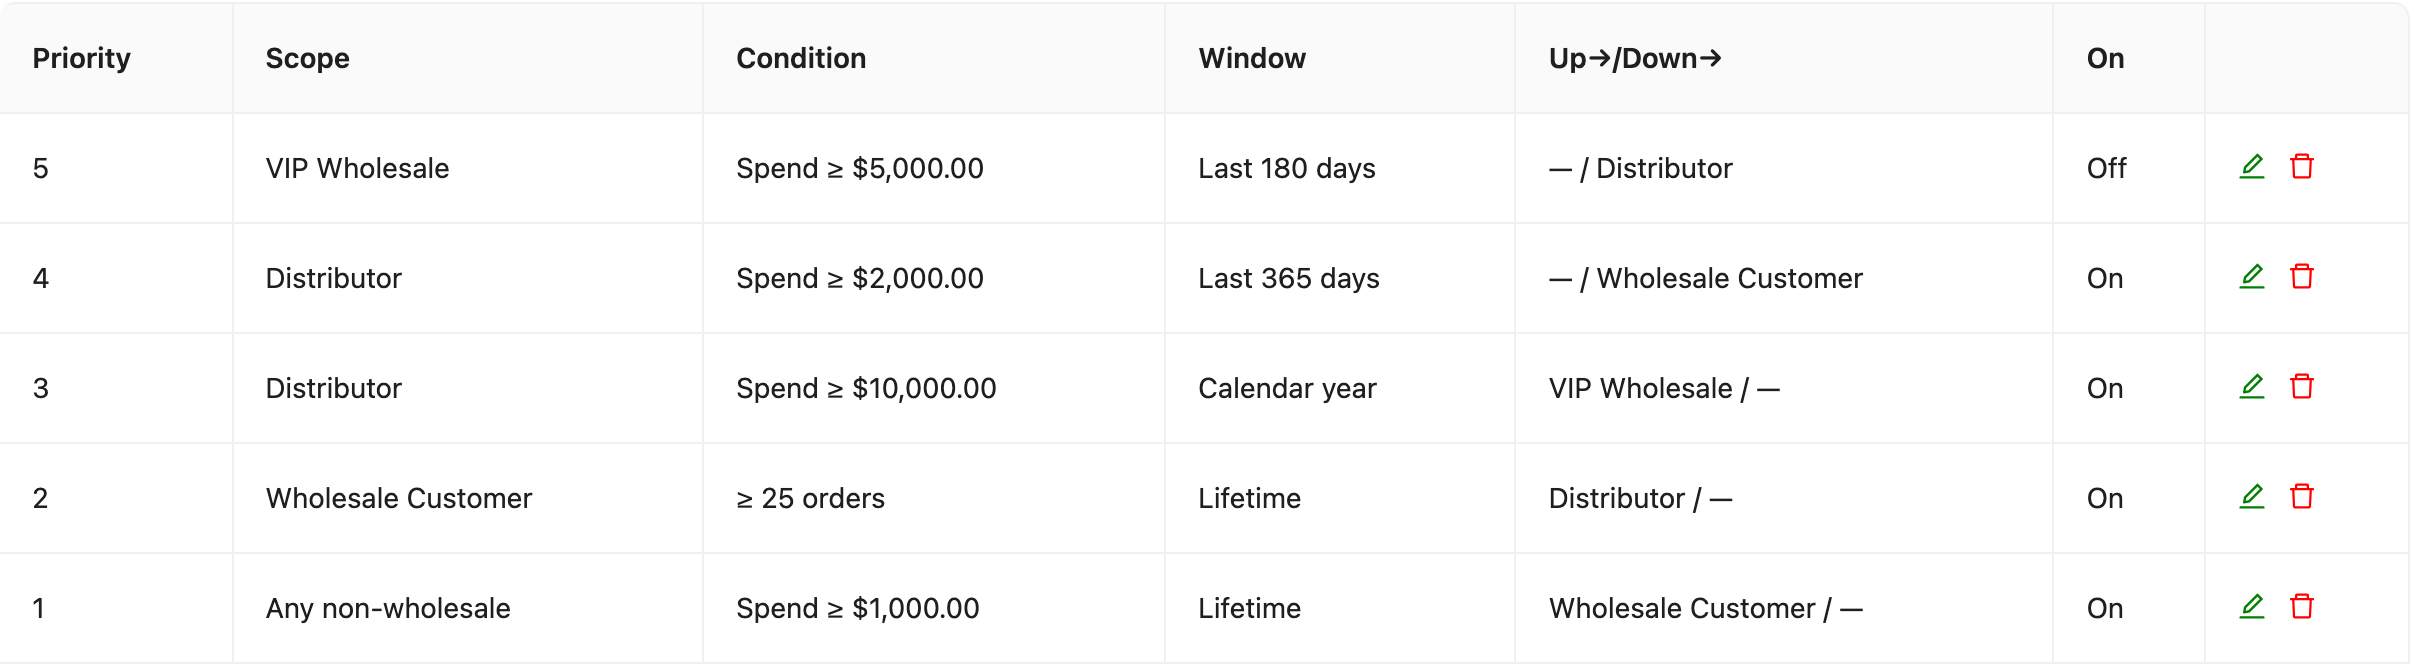Viewport: 2410px width, 664px height.
Task: Click the Condition column header
Action: pyautogui.click(x=801, y=58)
